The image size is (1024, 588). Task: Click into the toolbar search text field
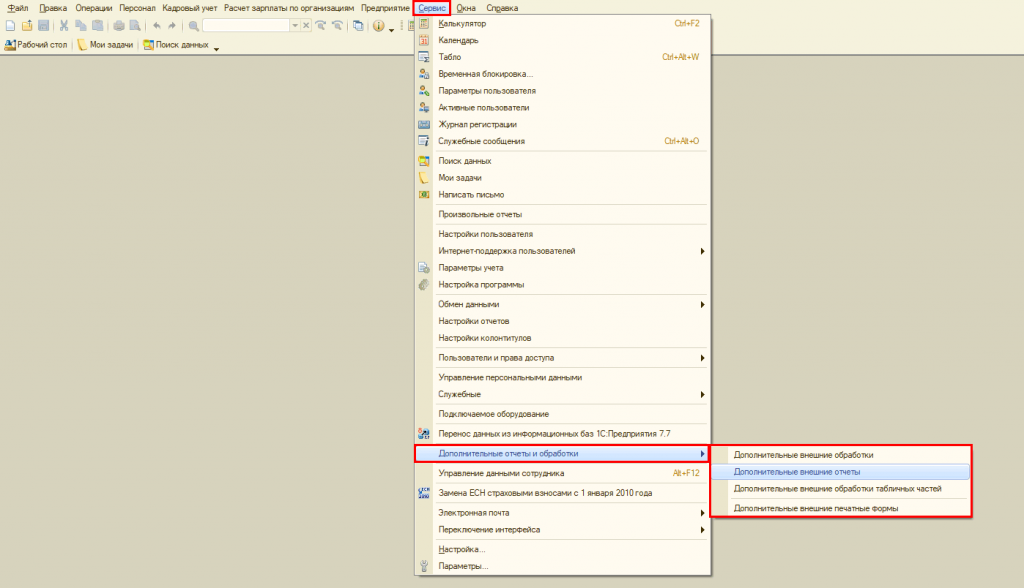click(245, 25)
